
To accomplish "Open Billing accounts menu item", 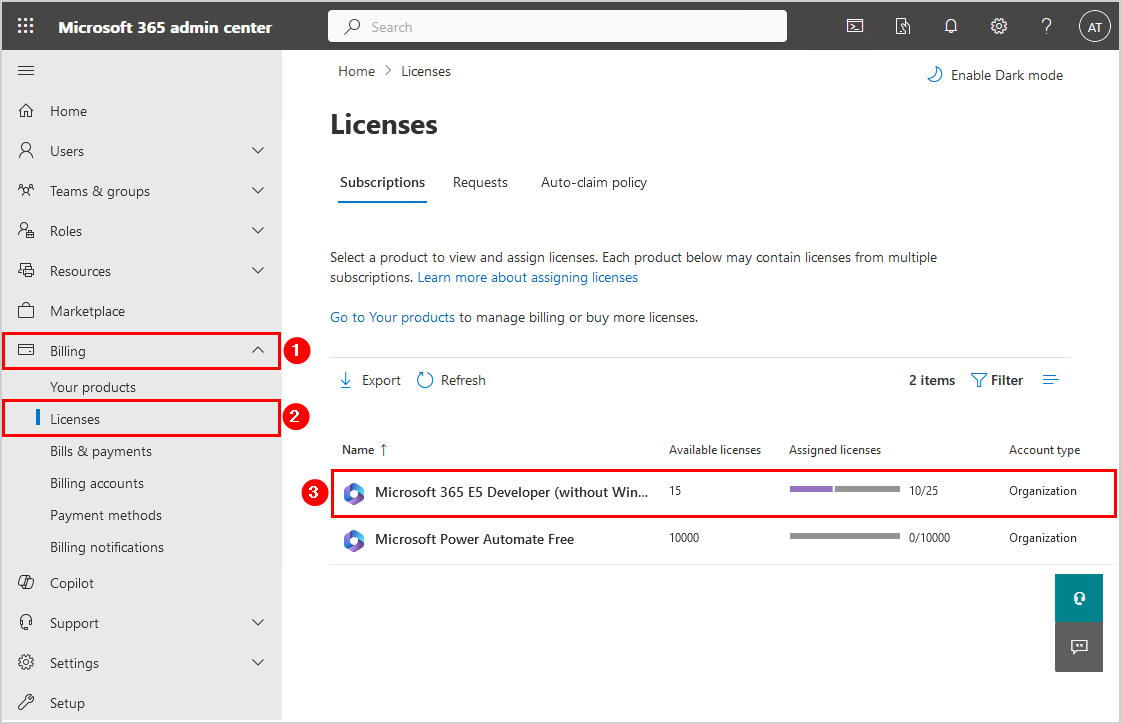I will (x=97, y=483).
